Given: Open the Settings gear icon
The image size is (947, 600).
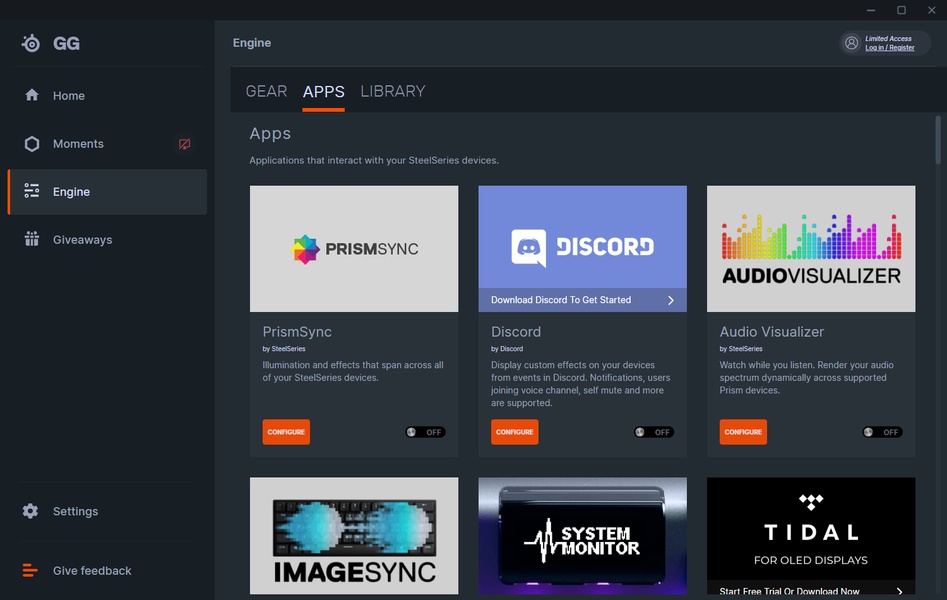Looking at the screenshot, I should pos(32,511).
